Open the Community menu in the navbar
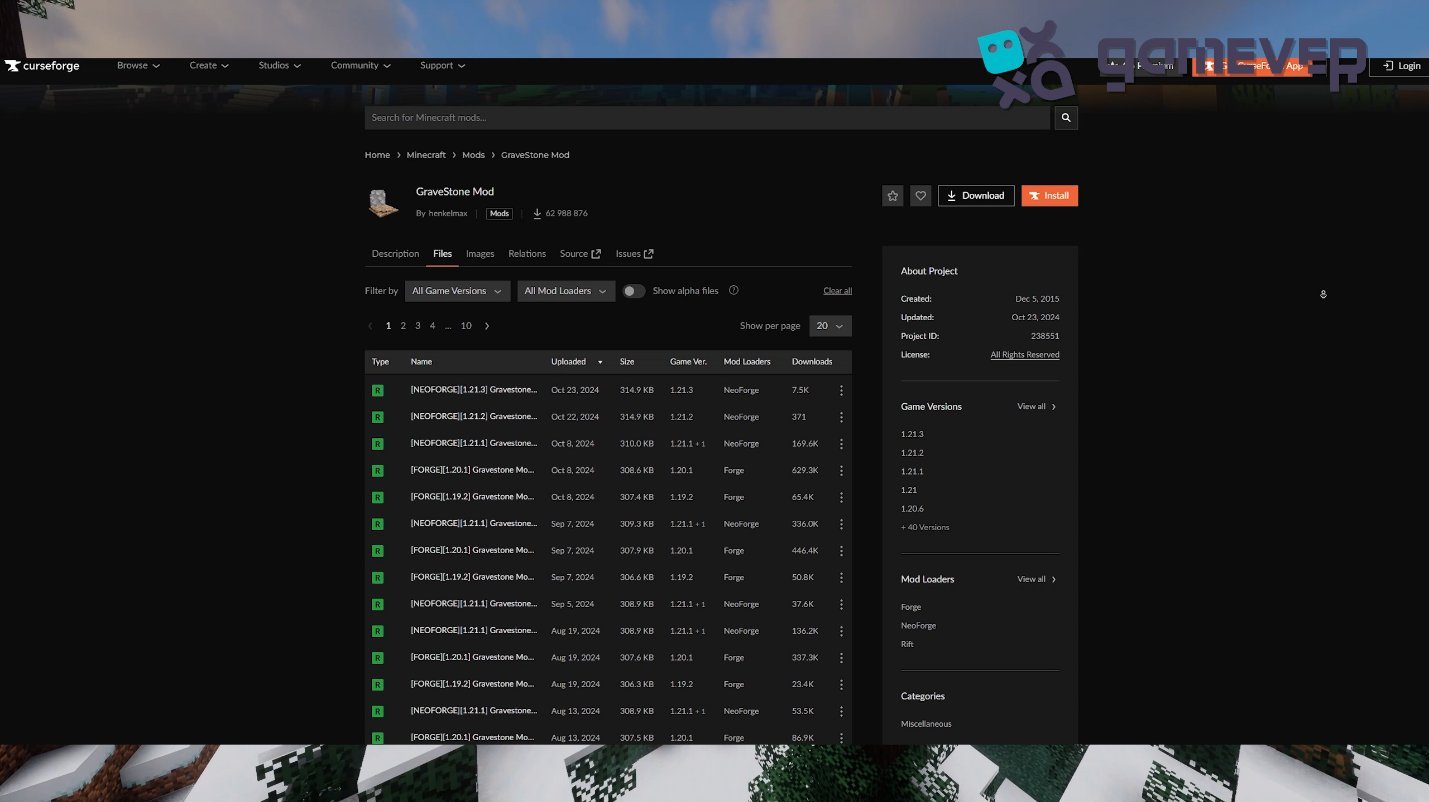 pos(359,65)
